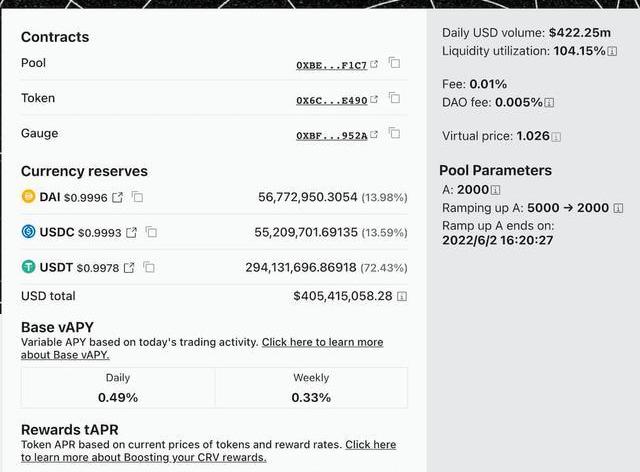Copy the DAI token address
The image size is (640, 472).
pyautogui.click(x=138, y=197)
